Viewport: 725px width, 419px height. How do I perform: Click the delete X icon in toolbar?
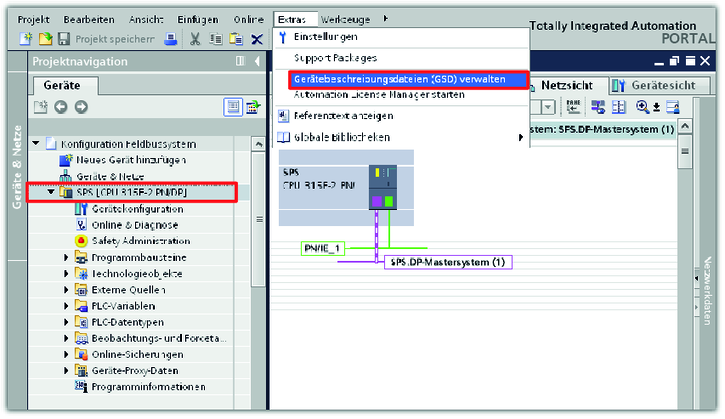pyautogui.click(x=256, y=39)
